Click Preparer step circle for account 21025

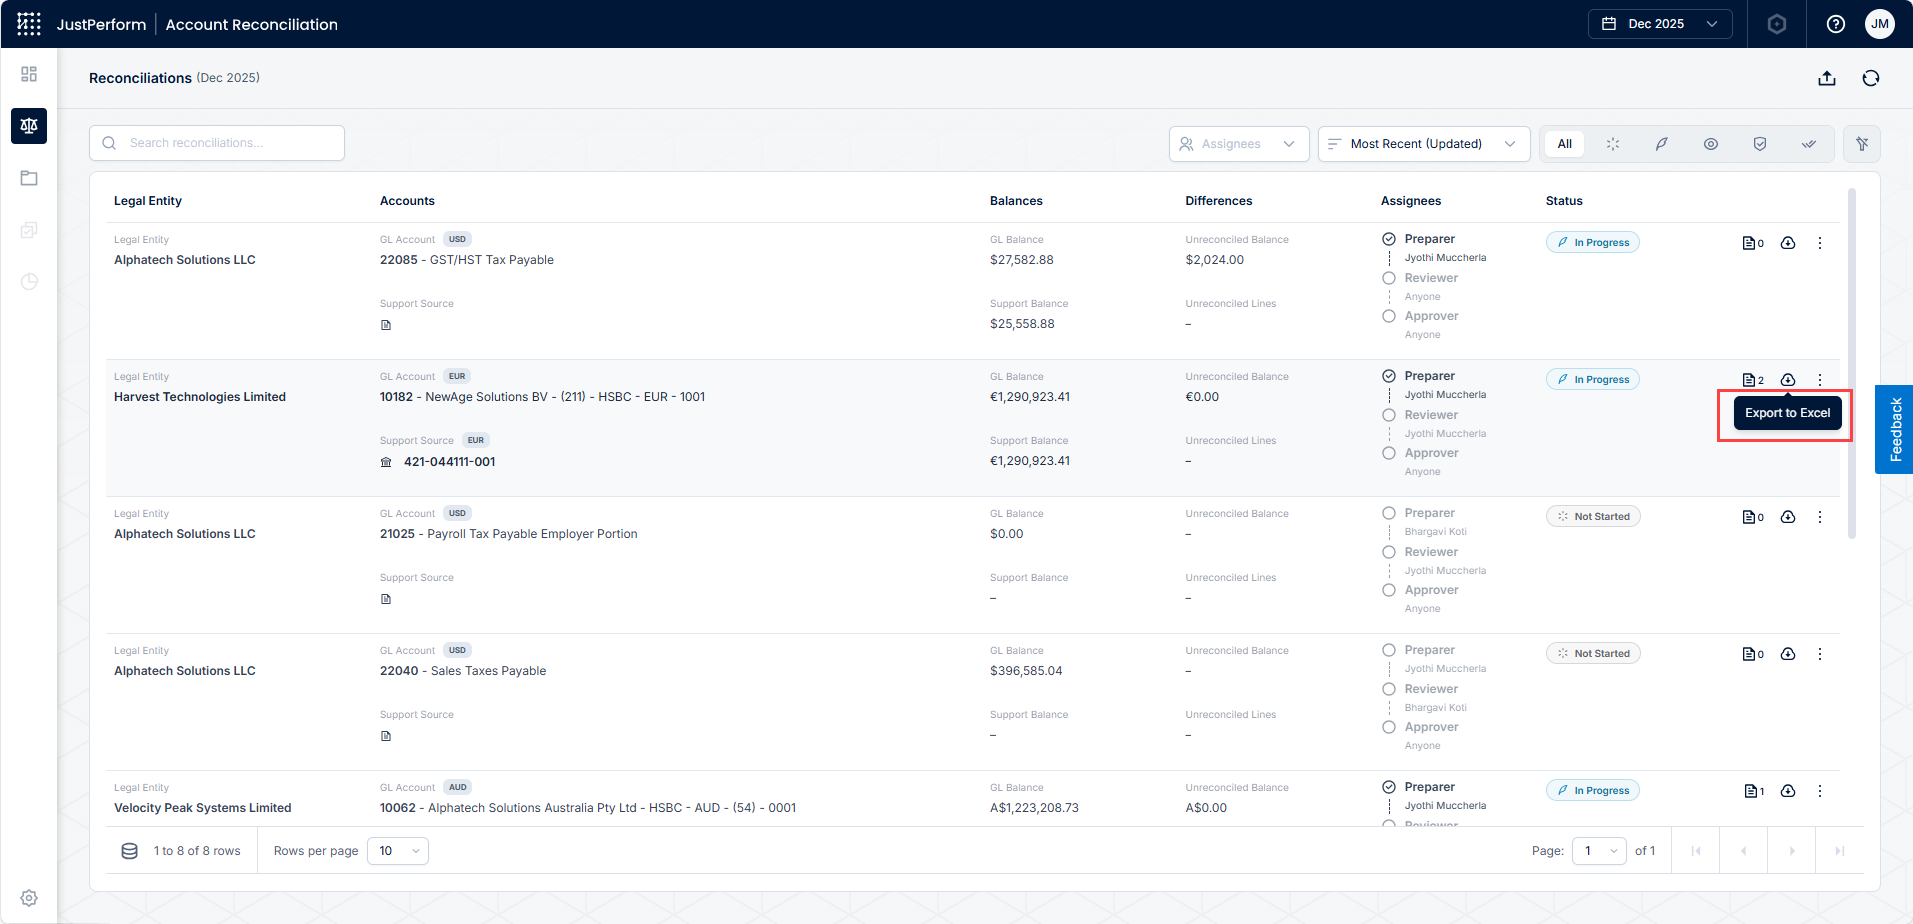[1389, 513]
